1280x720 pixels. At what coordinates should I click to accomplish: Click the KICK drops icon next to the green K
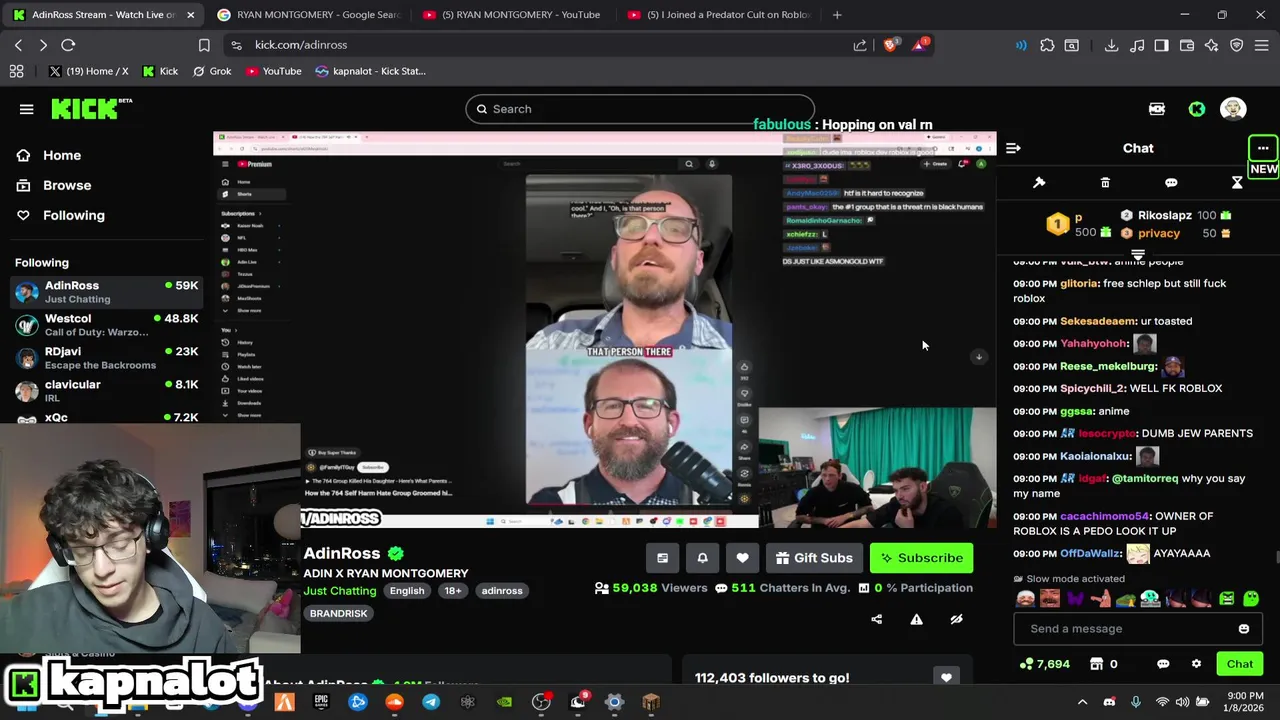coord(1157,109)
